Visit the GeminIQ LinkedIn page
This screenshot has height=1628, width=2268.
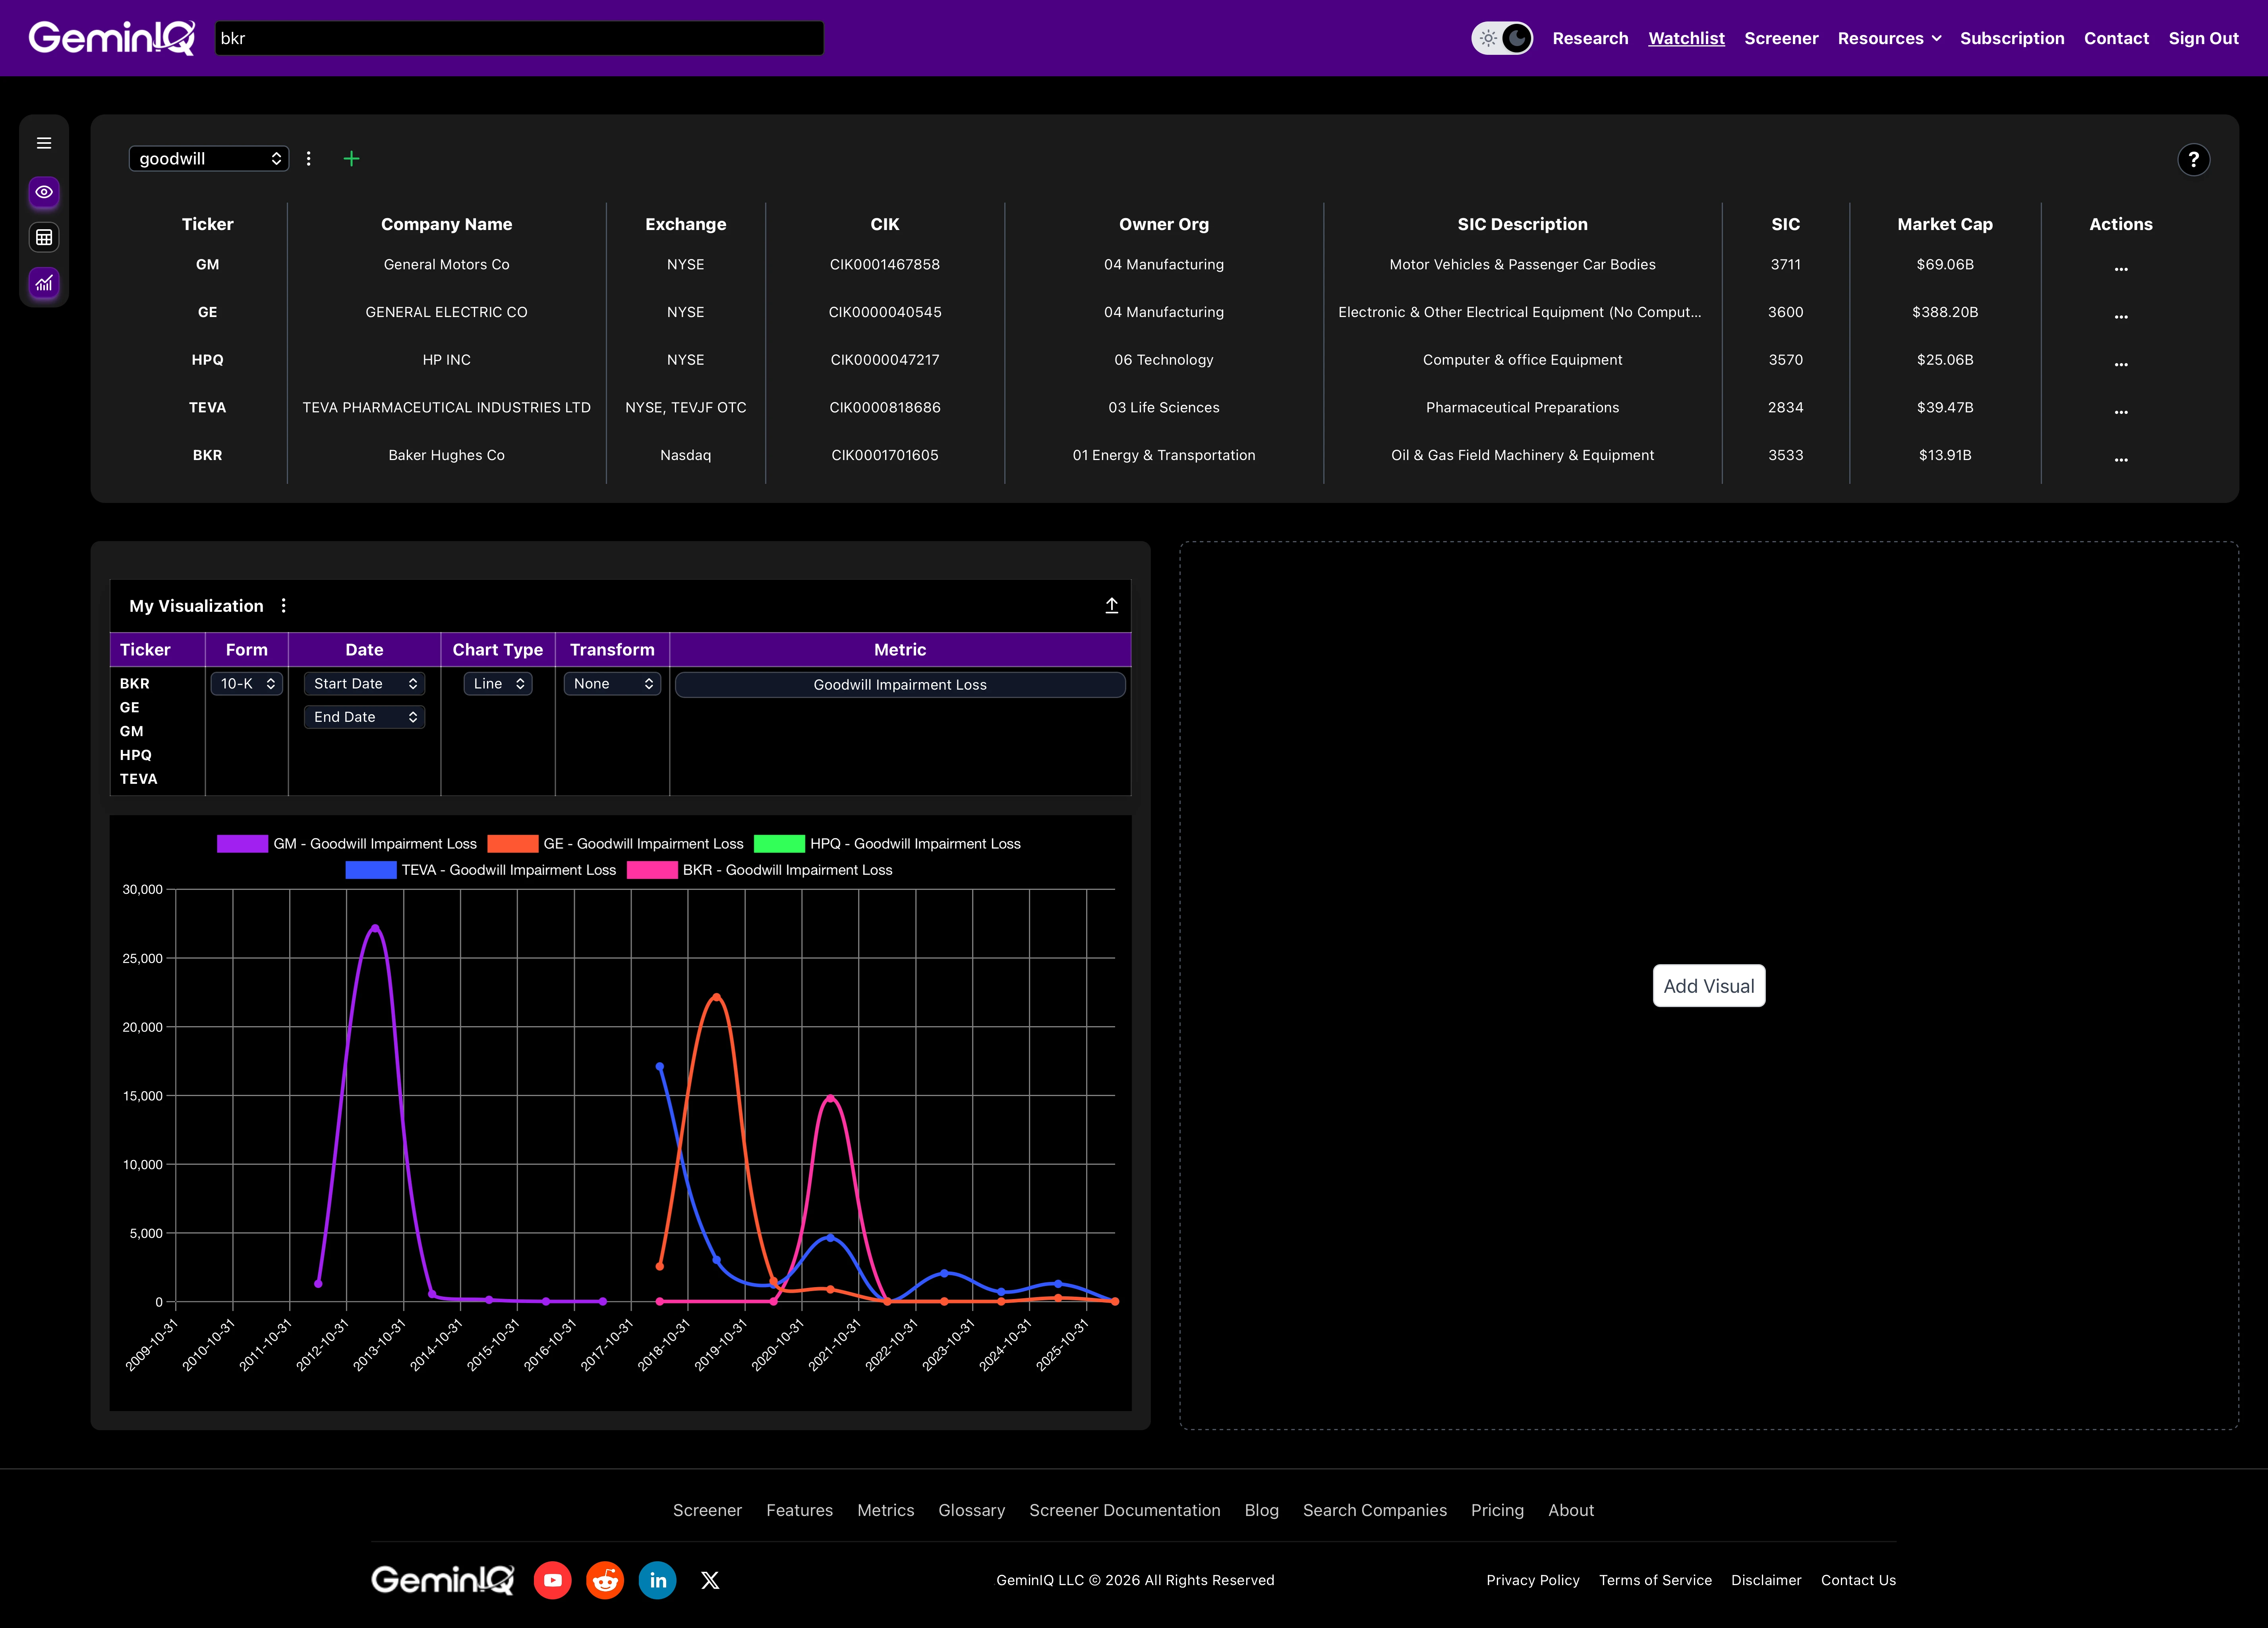pos(657,1580)
